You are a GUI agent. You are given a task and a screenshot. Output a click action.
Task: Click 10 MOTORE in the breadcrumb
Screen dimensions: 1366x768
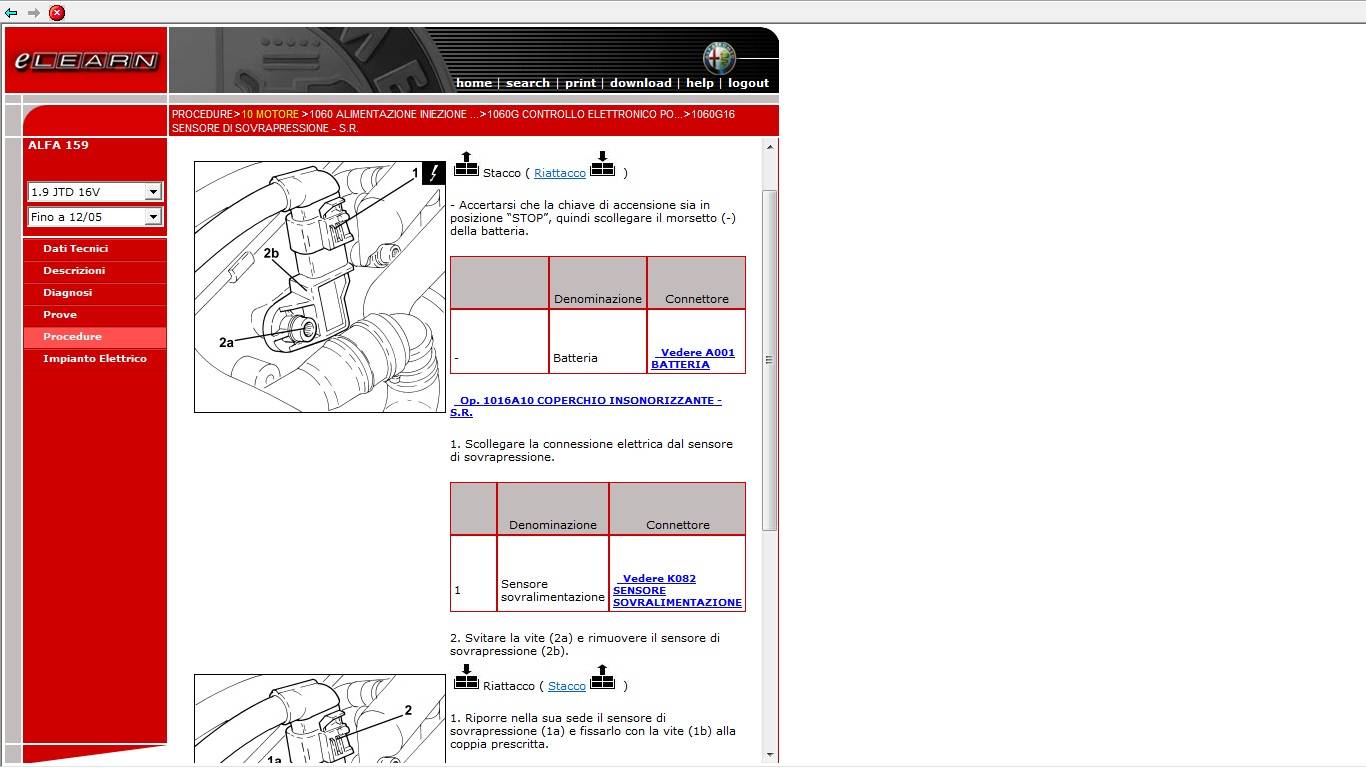[x=270, y=115]
